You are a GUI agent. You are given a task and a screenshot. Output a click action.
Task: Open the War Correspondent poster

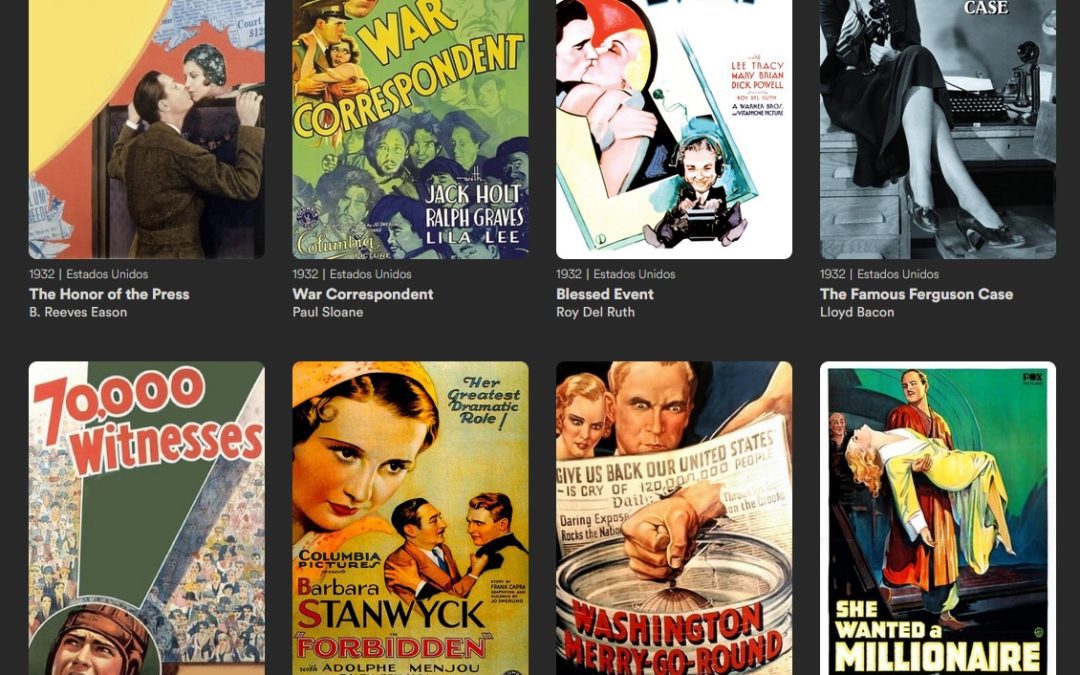(411, 129)
